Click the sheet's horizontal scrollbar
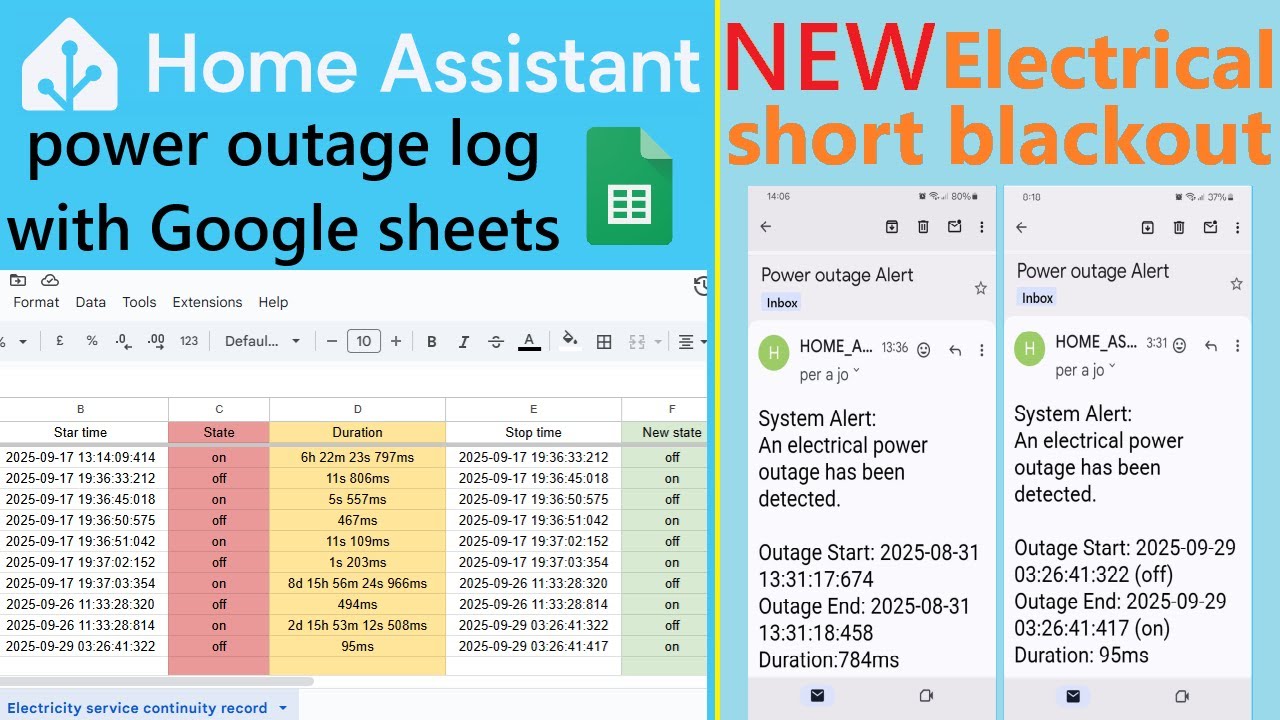1280x720 pixels. [x=158, y=682]
